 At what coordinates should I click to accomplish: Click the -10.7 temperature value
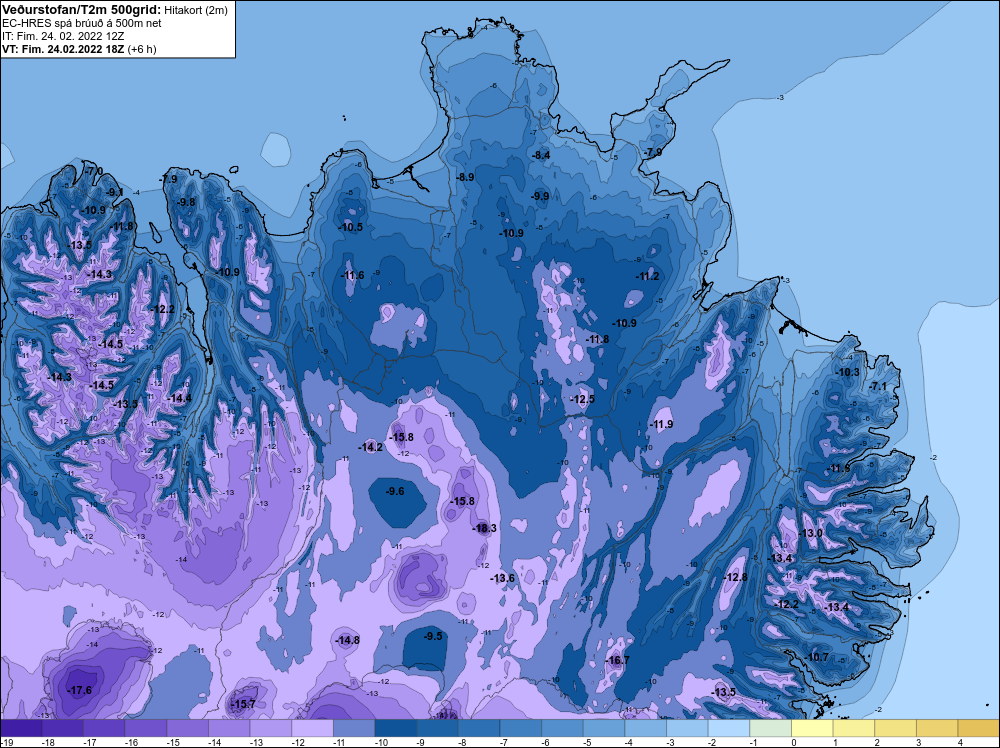[816, 657]
